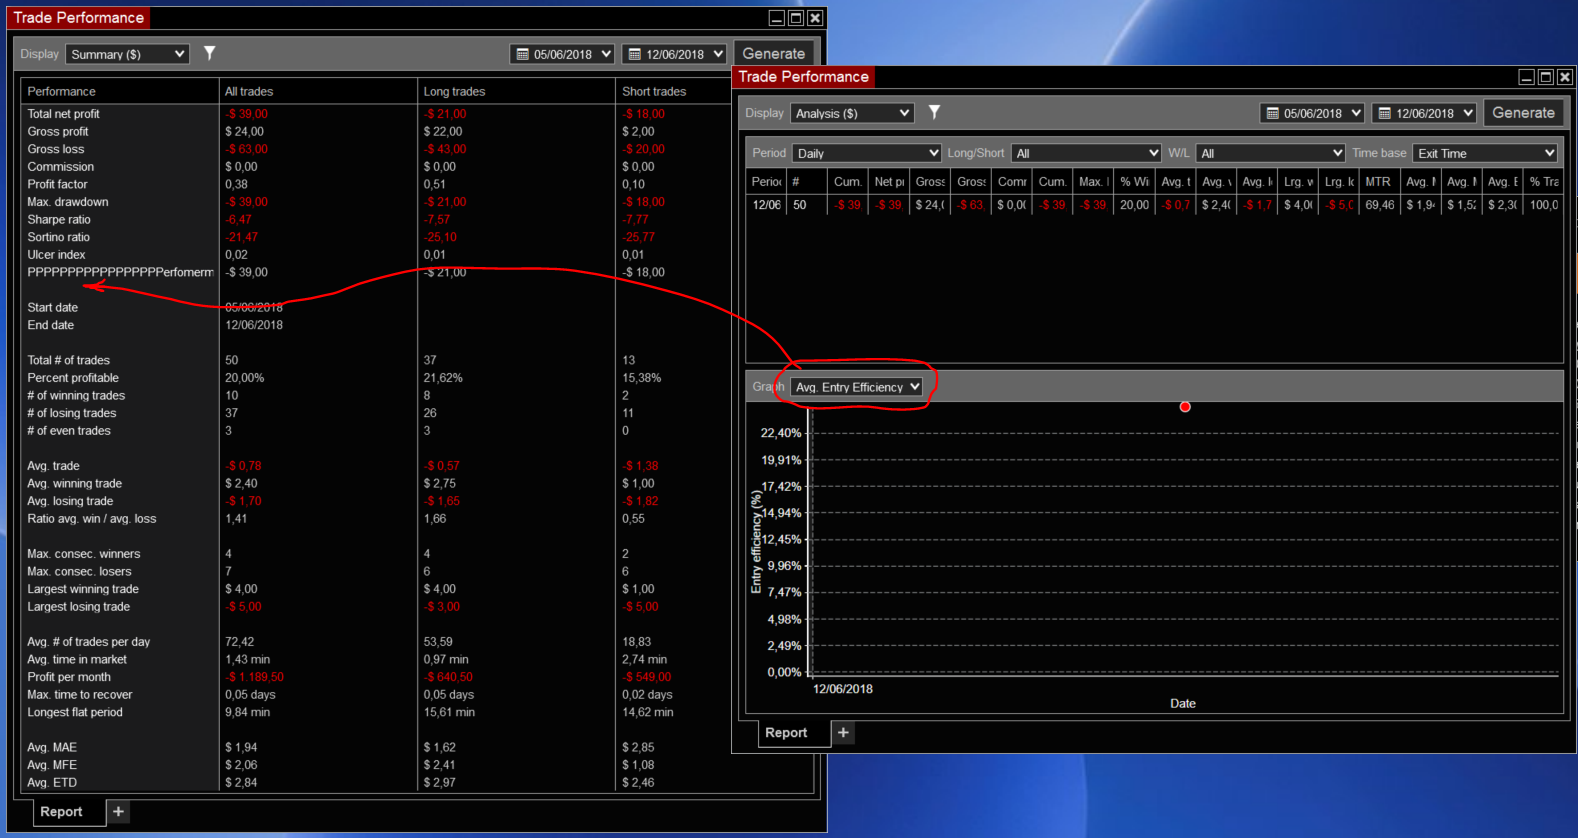Click the Sharpe ratio row label
The height and width of the screenshot is (838, 1578).
click(x=59, y=220)
